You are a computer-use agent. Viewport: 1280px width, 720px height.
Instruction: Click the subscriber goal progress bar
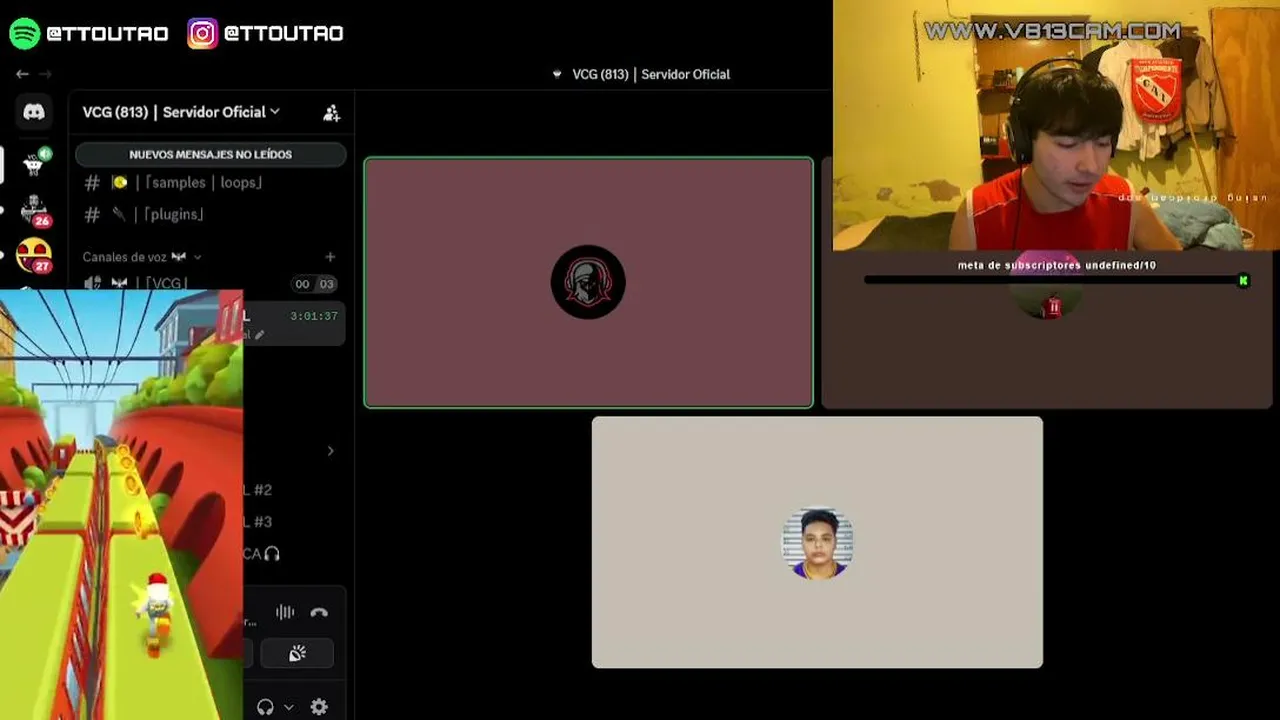(x=1056, y=281)
